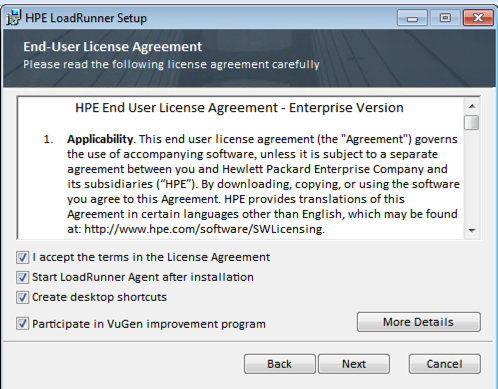Click the 'Please read the following license' subtitle

click(x=171, y=64)
